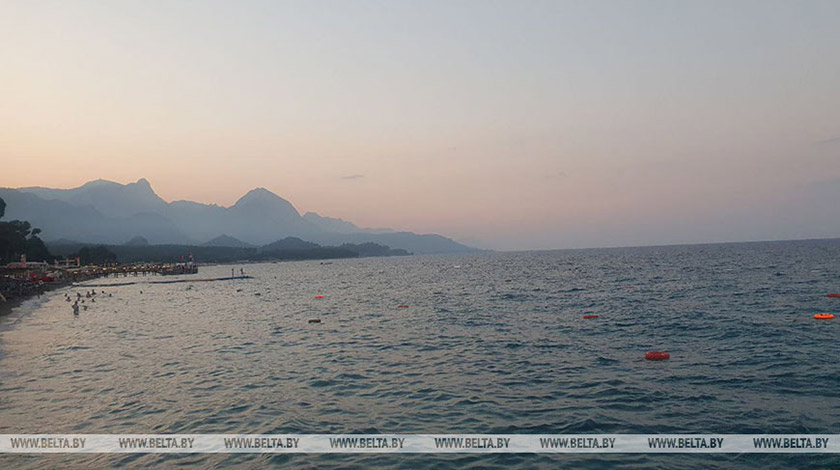This screenshot has width=840, height=470.
Task: Click the dark trees at left edge
Action: (20, 240)
